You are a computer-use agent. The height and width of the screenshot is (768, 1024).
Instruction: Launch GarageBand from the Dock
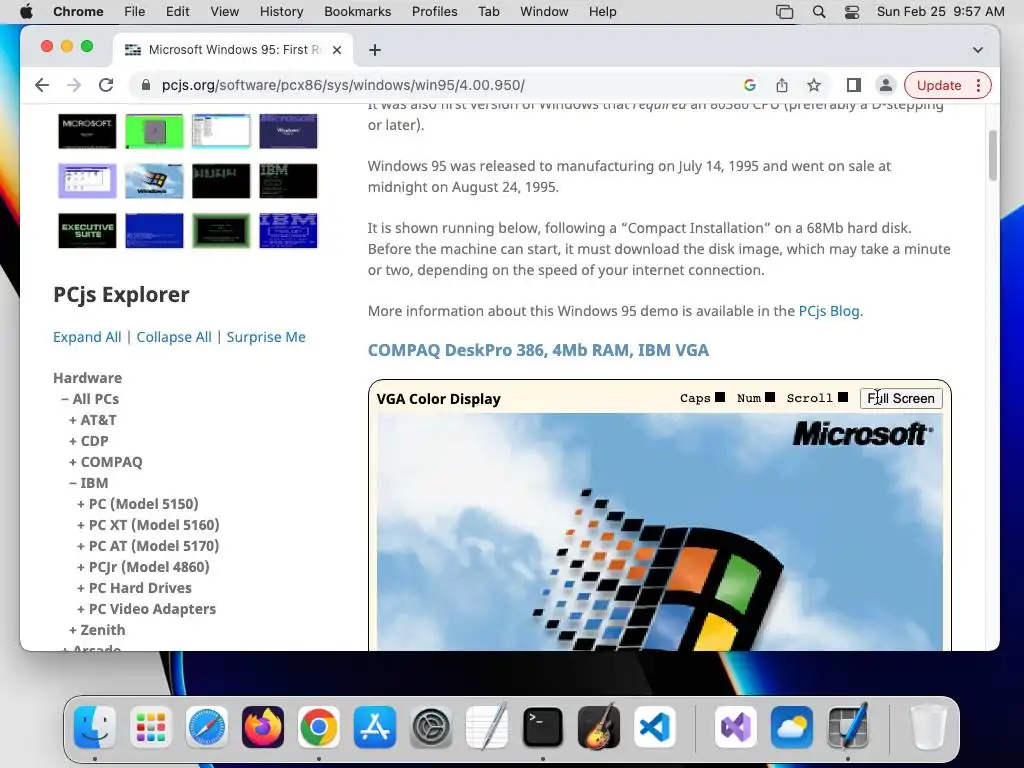coord(599,727)
